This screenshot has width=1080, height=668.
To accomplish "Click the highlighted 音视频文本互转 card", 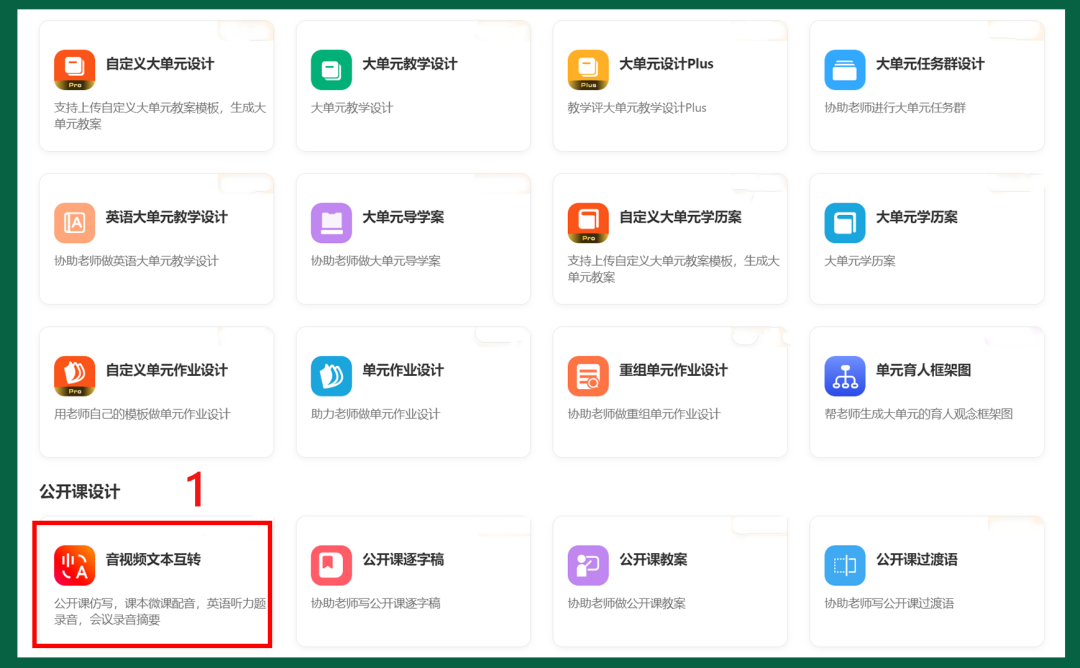I will (152, 583).
